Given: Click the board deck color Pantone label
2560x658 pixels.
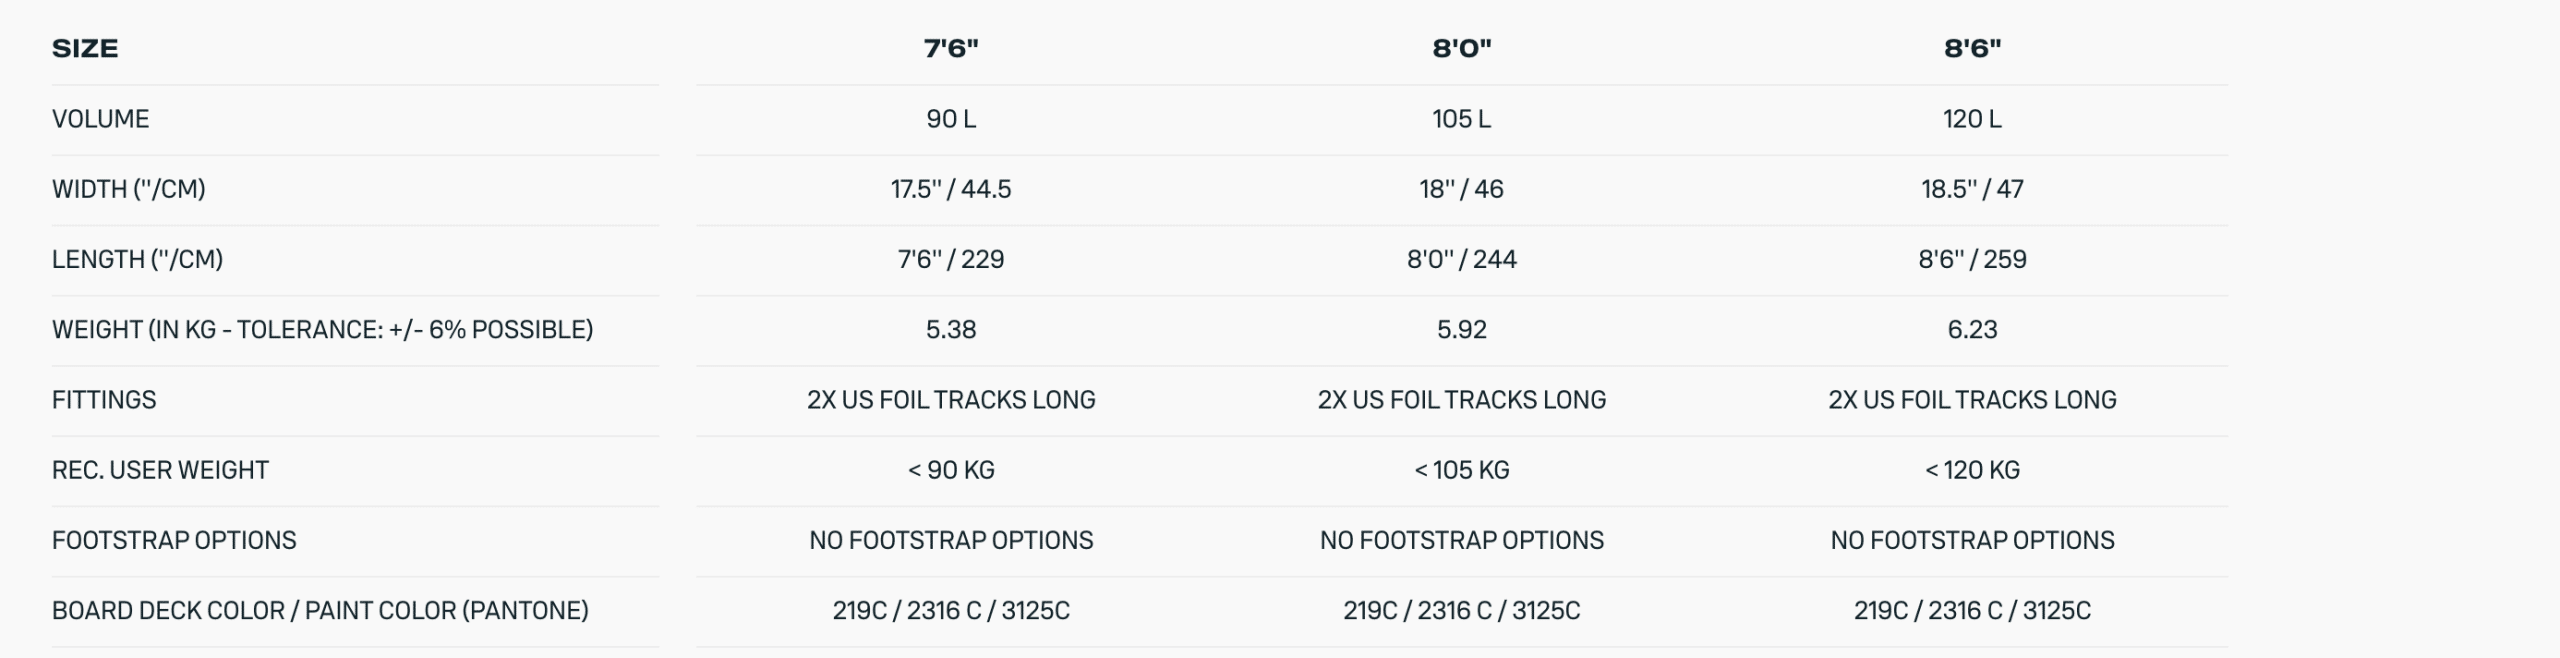Looking at the screenshot, I should (x=320, y=610).
